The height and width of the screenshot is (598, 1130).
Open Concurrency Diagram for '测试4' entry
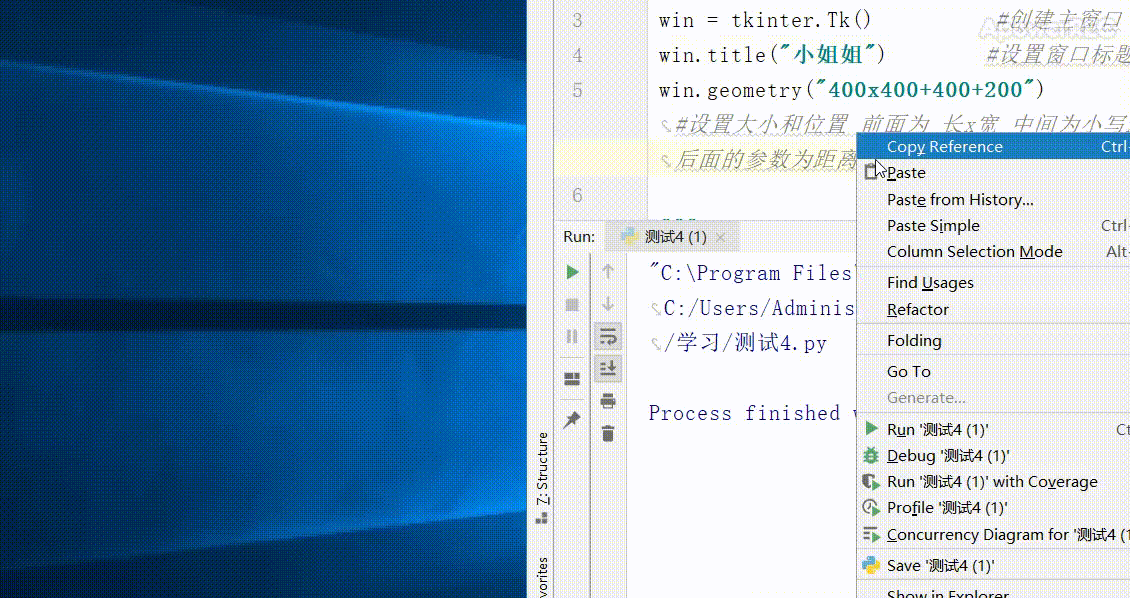[993, 535]
